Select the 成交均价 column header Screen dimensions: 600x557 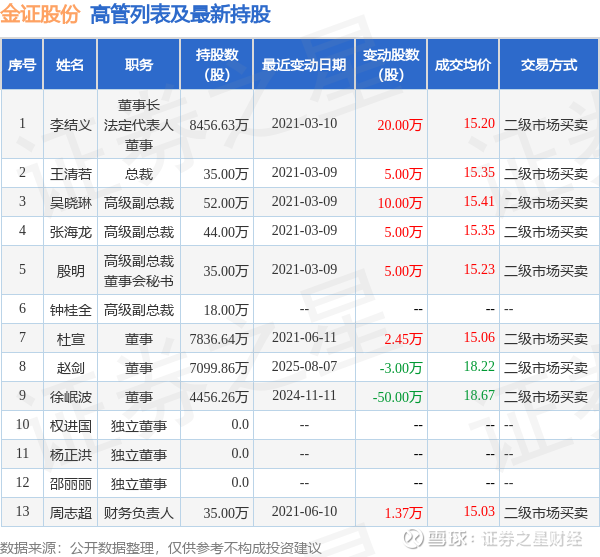(463, 64)
